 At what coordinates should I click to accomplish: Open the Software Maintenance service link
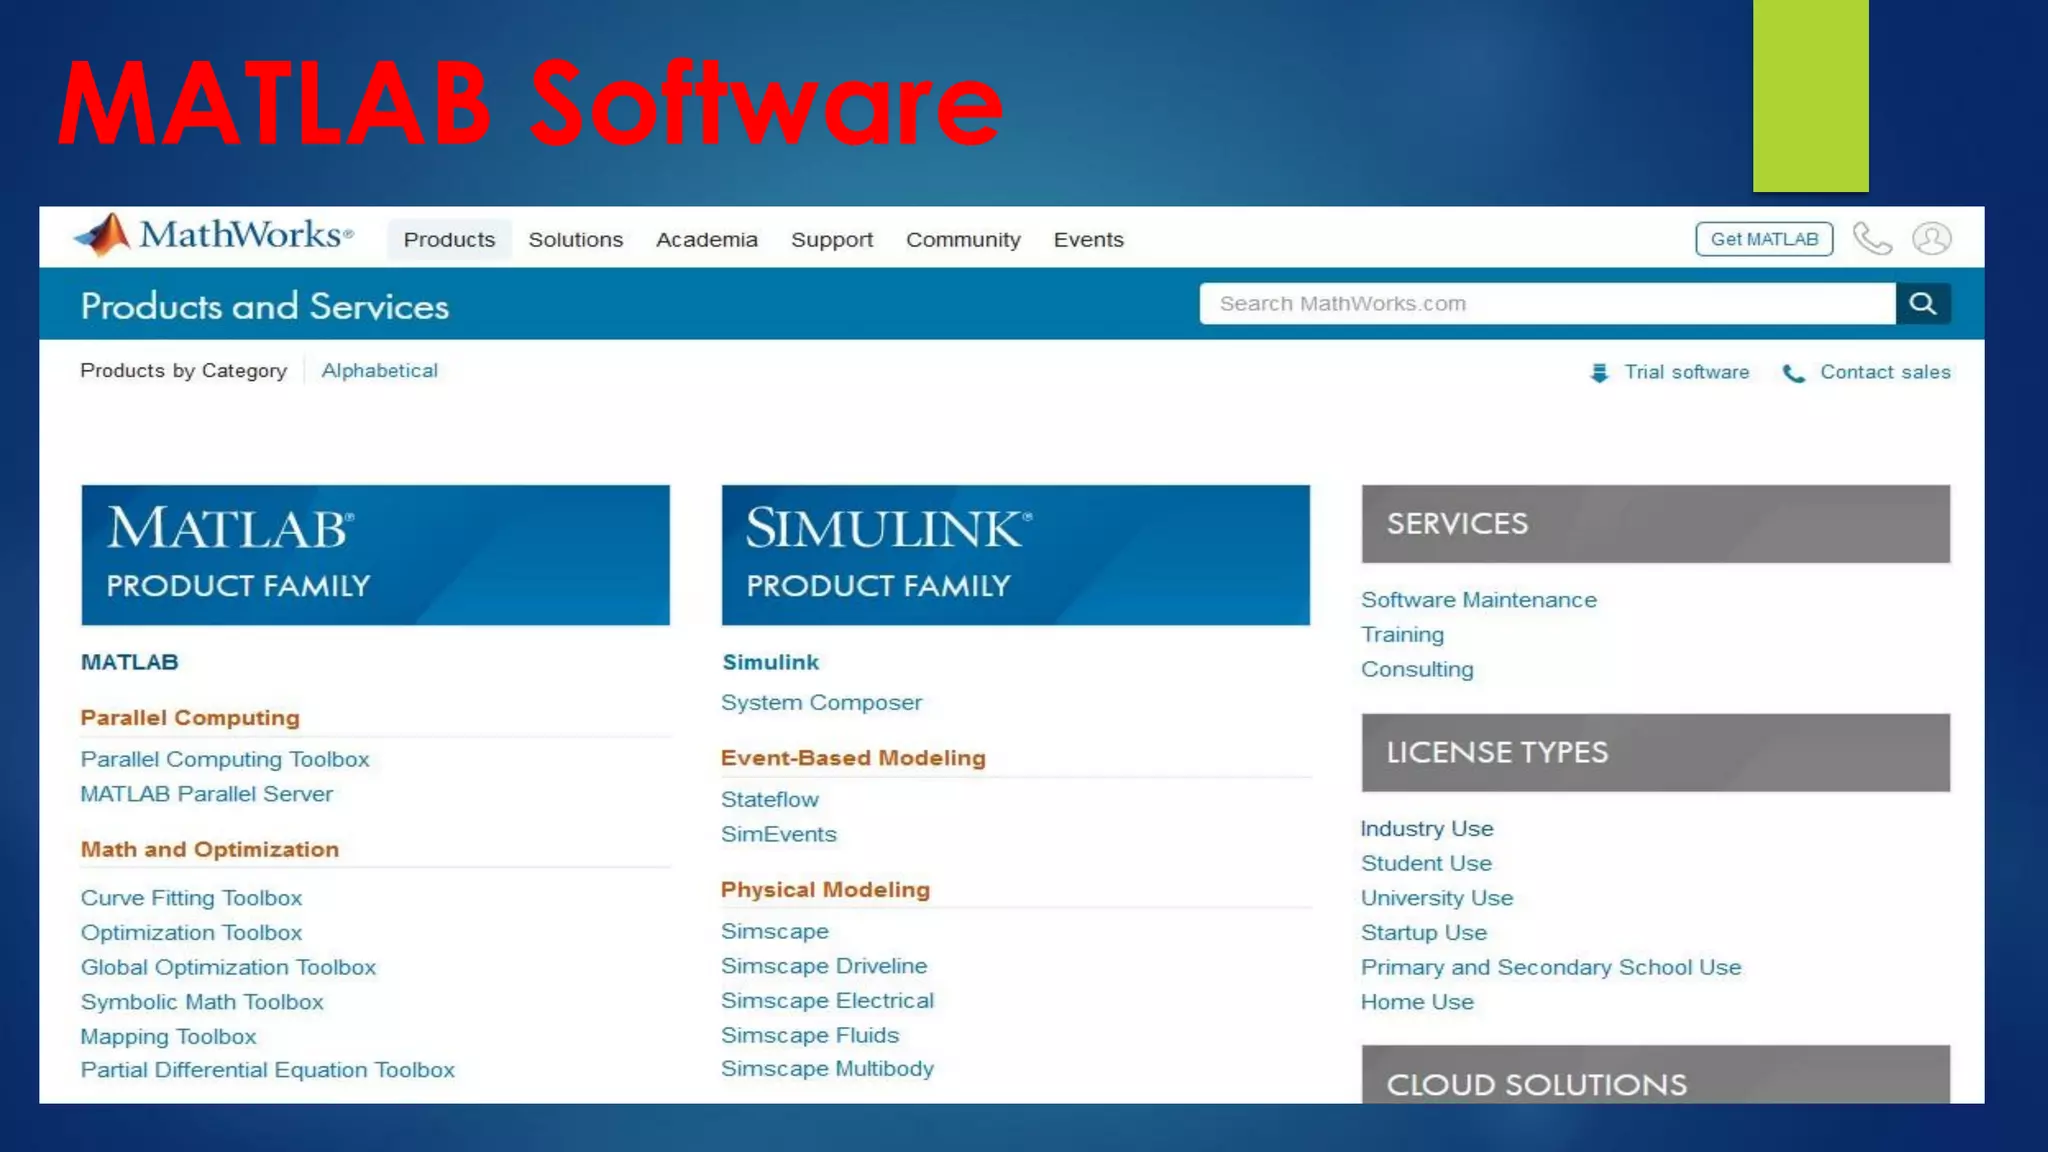point(1478,600)
